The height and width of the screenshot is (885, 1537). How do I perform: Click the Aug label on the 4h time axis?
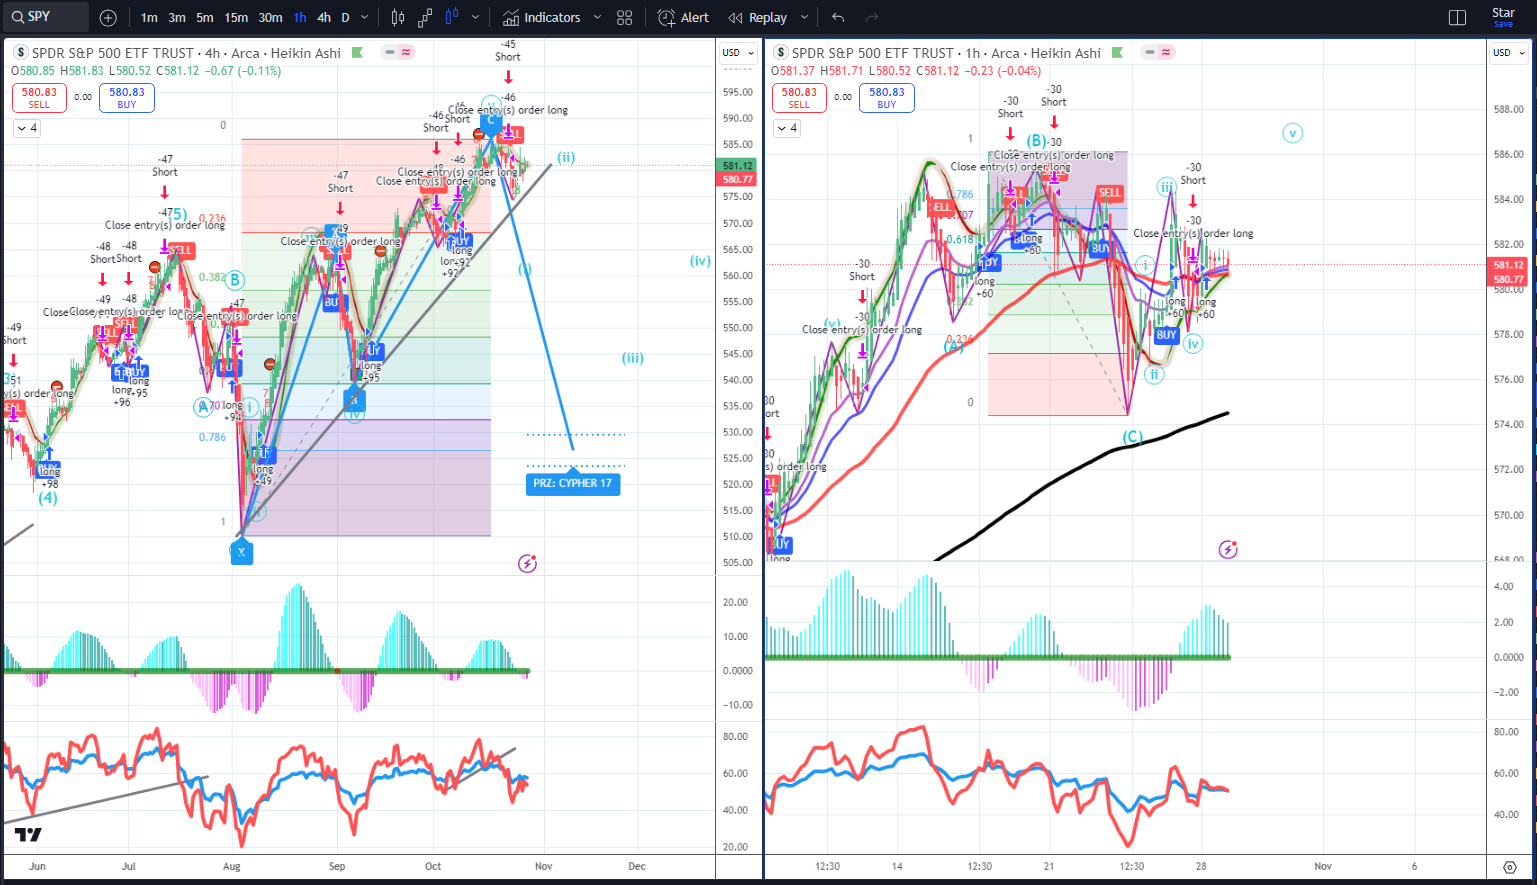pos(232,866)
